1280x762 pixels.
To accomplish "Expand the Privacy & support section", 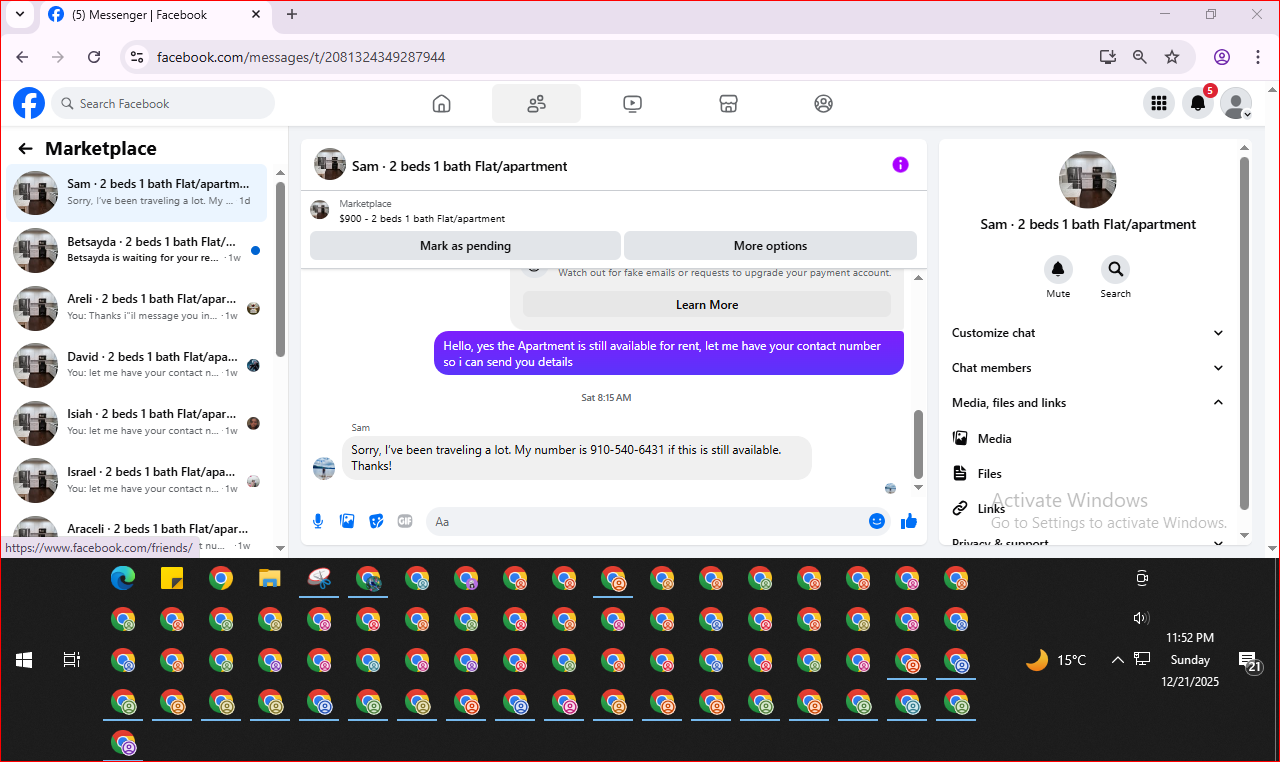I will click(1088, 541).
